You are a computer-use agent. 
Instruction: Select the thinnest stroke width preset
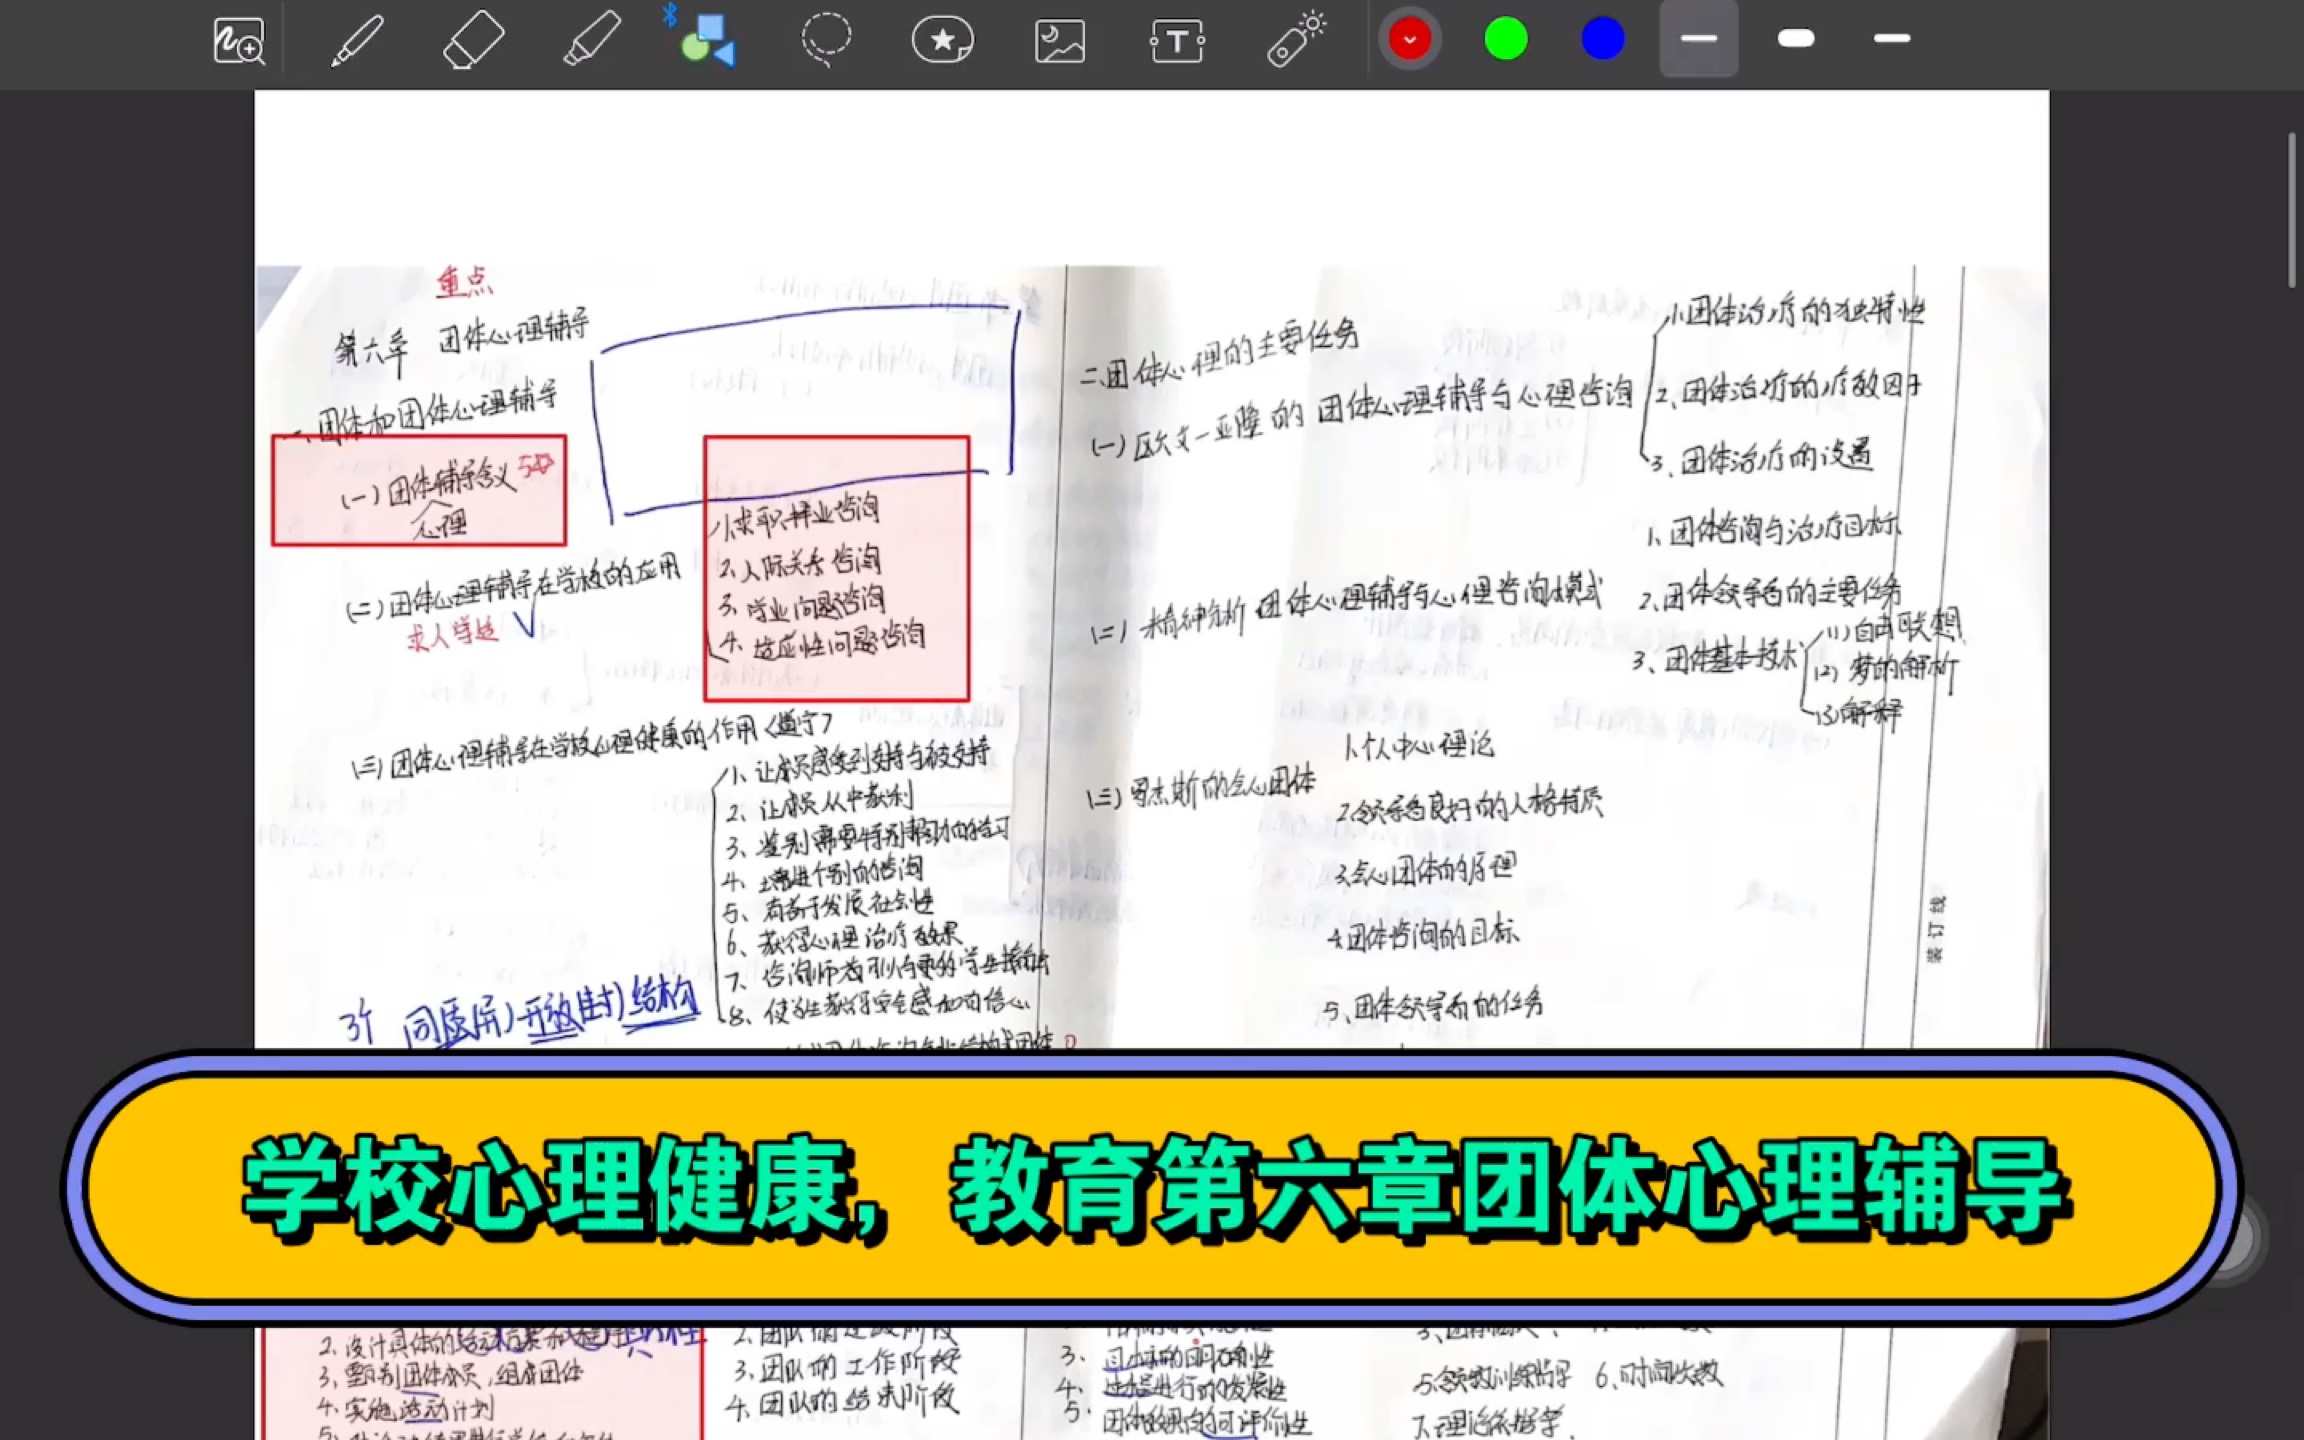1697,38
